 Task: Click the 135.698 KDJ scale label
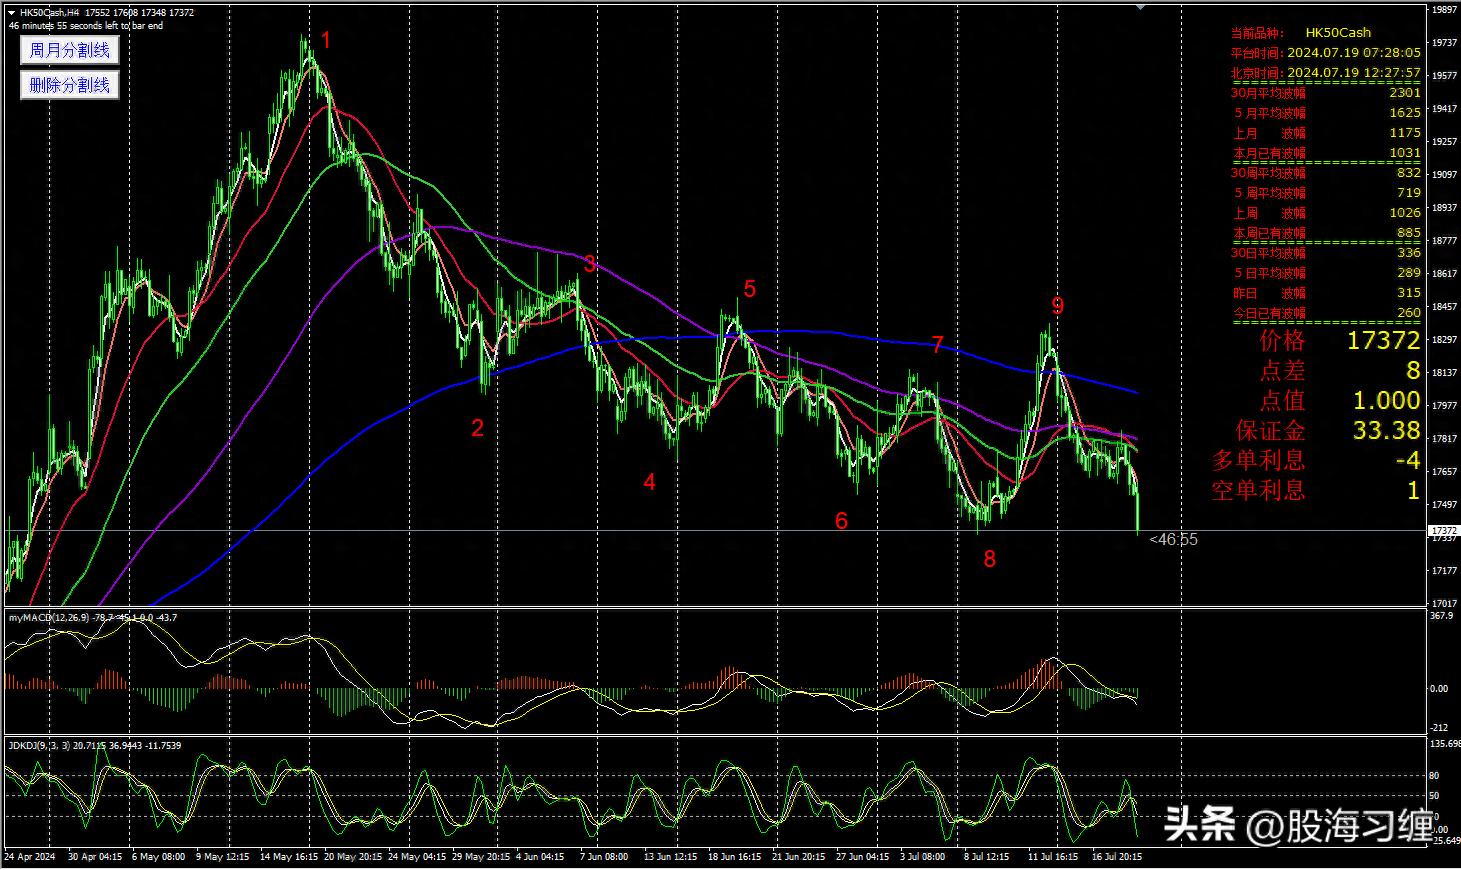(x=1445, y=744)
